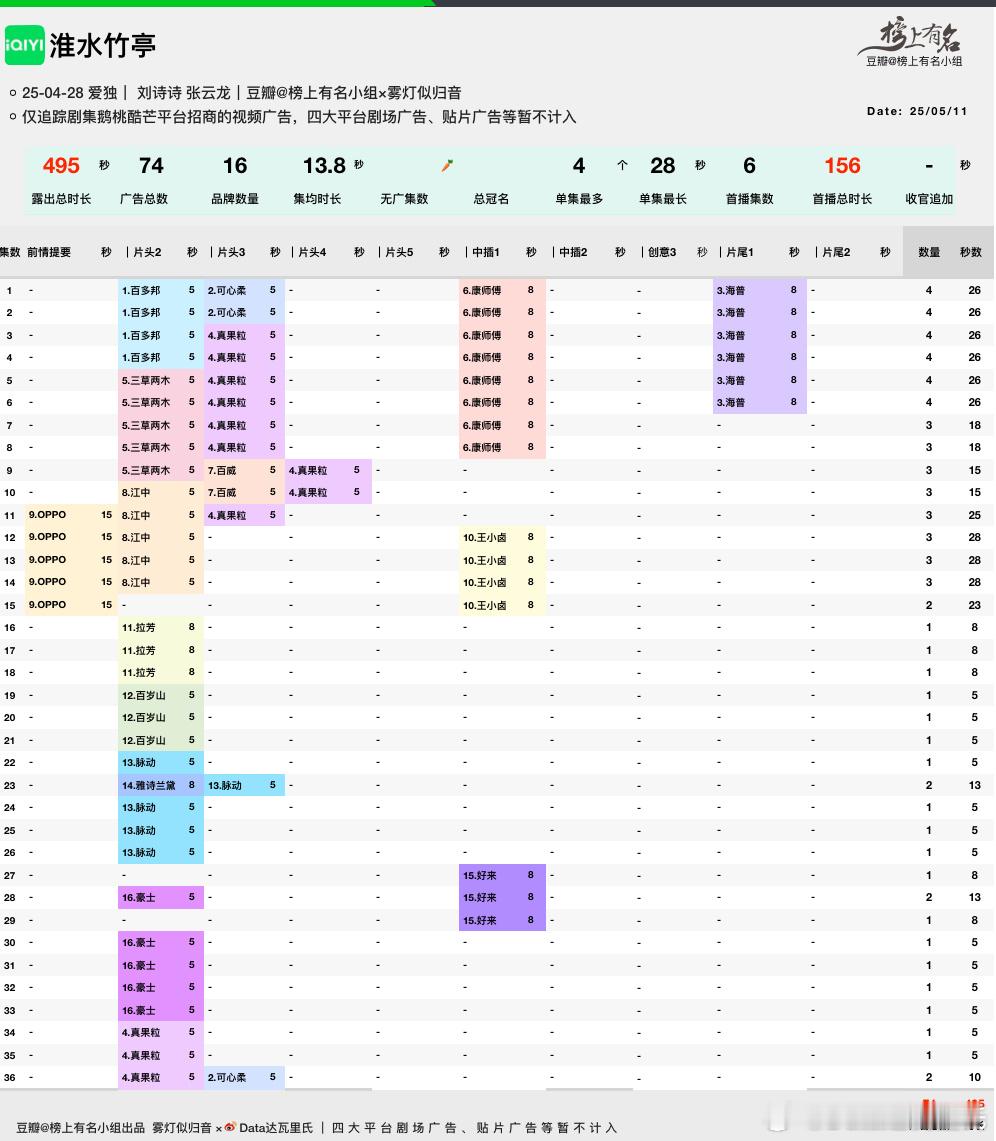Click the 片尾1 column header
Viewport: 996px width, 1141px height.
(740, 252)
